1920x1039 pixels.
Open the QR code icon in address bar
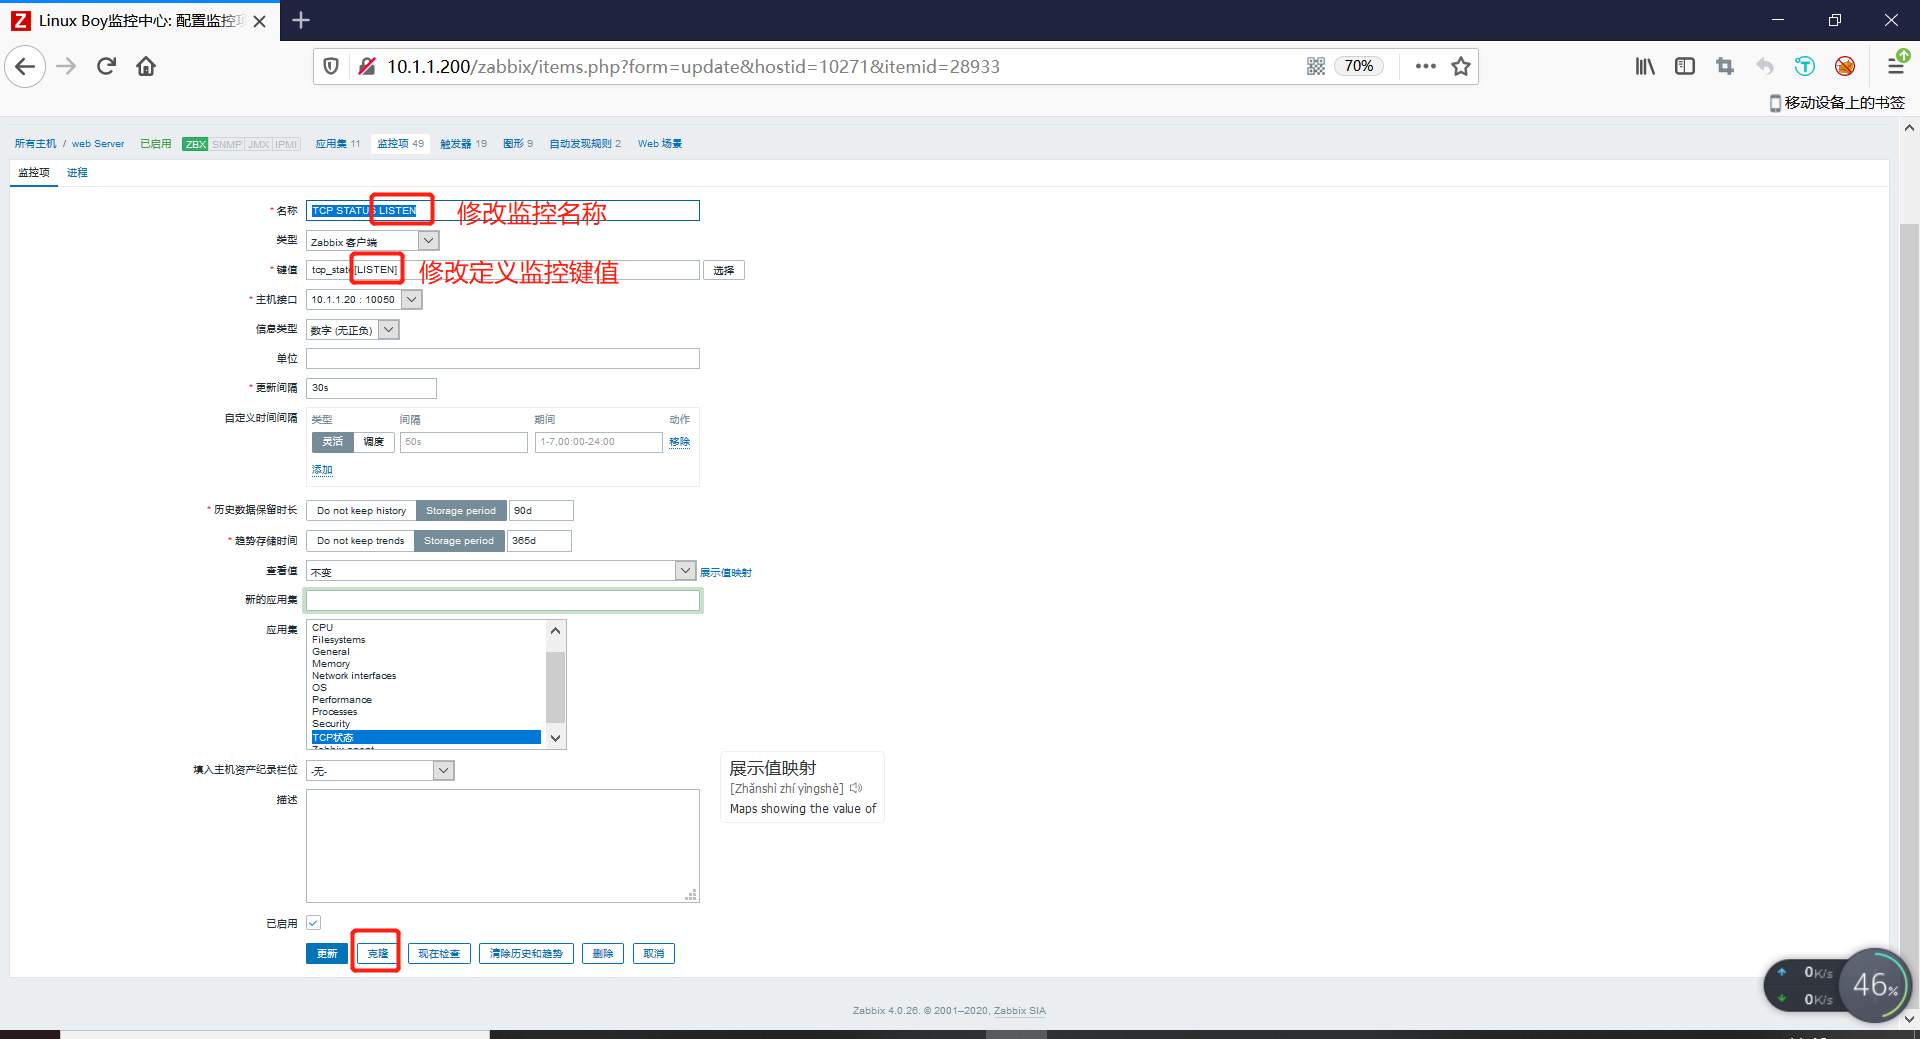click(1316, 67)
